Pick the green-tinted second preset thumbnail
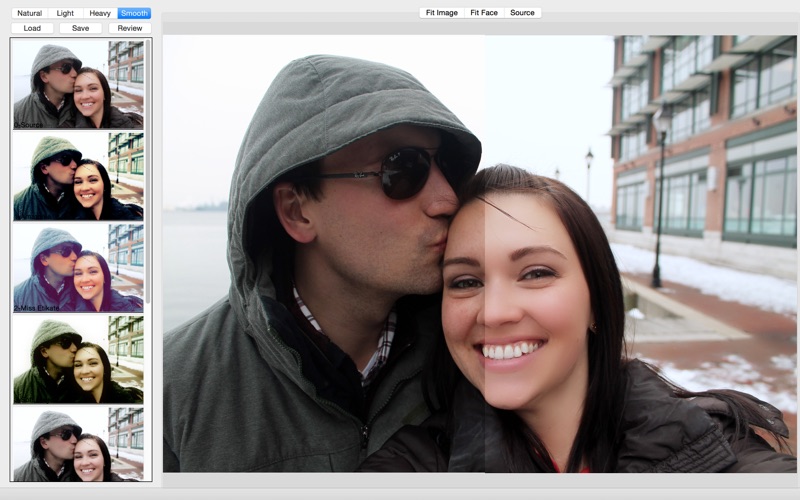This screenshot has height=500, width=800. (78, 177)
